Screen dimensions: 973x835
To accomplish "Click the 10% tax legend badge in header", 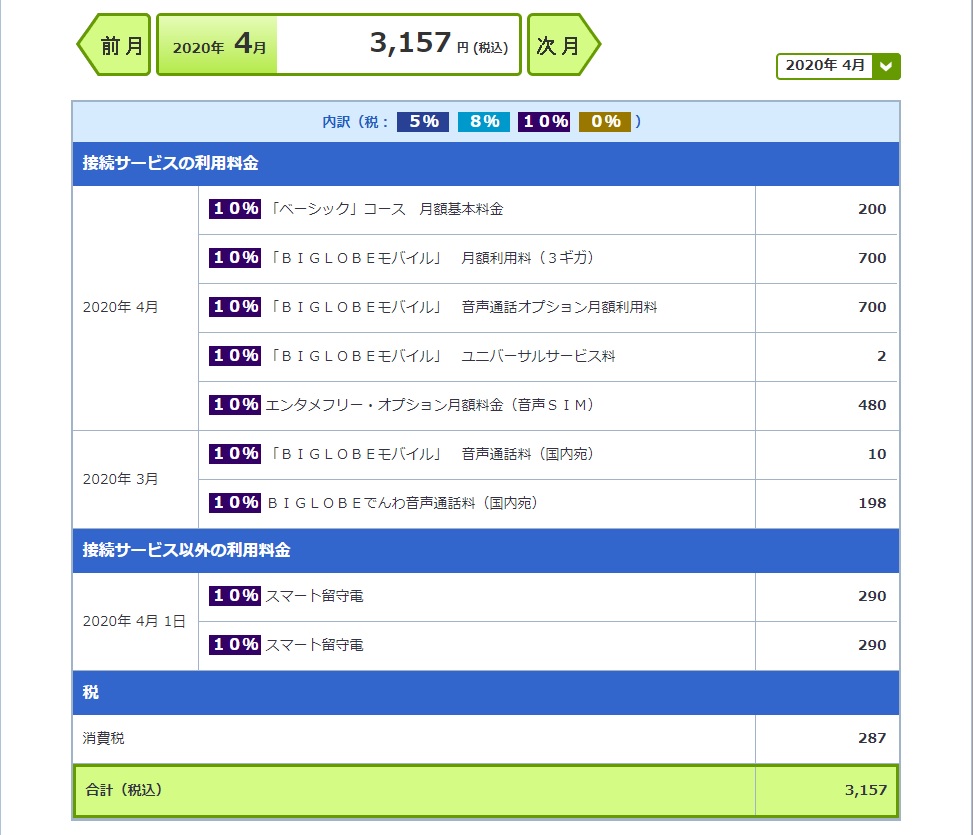I will (544, 122).
